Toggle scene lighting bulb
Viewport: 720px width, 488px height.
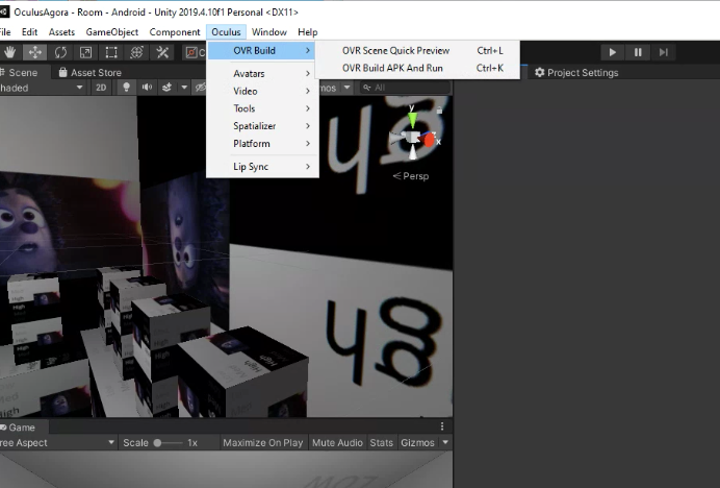pyautogui.click(x=126, y=88)
